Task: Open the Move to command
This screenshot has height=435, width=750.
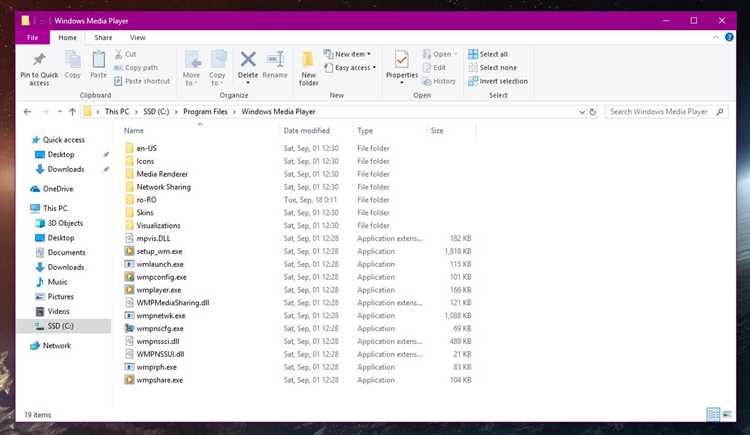Action: pyautogui.click(x=191, y=67)
